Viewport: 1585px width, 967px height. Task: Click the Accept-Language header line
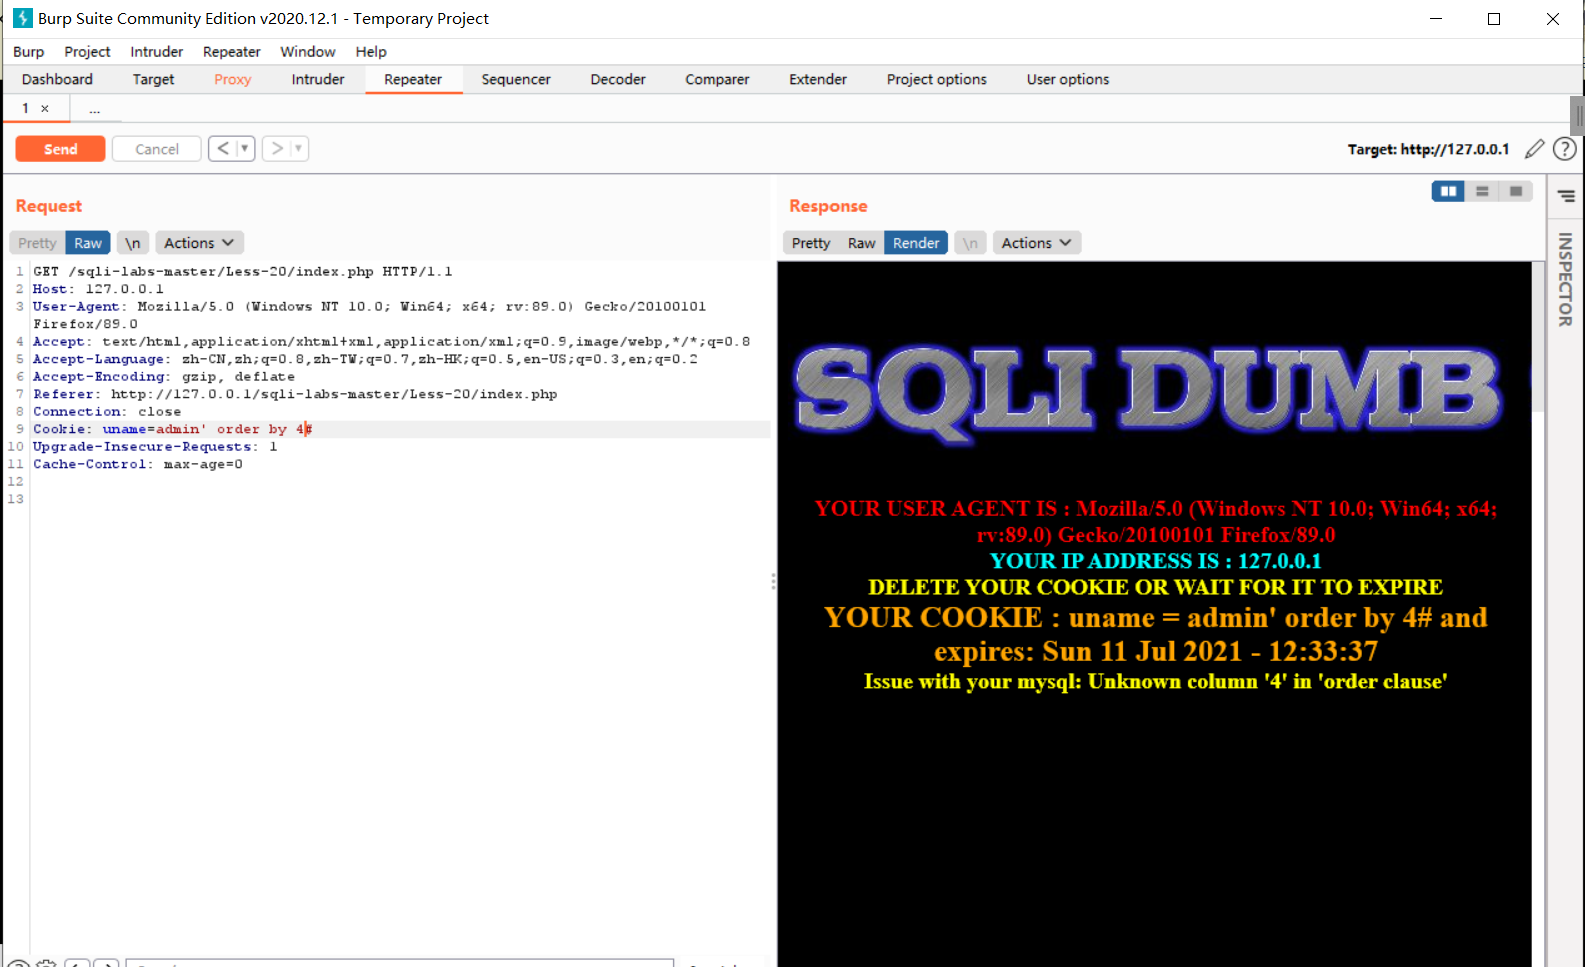pyautogui.click(x=365, y=359)
